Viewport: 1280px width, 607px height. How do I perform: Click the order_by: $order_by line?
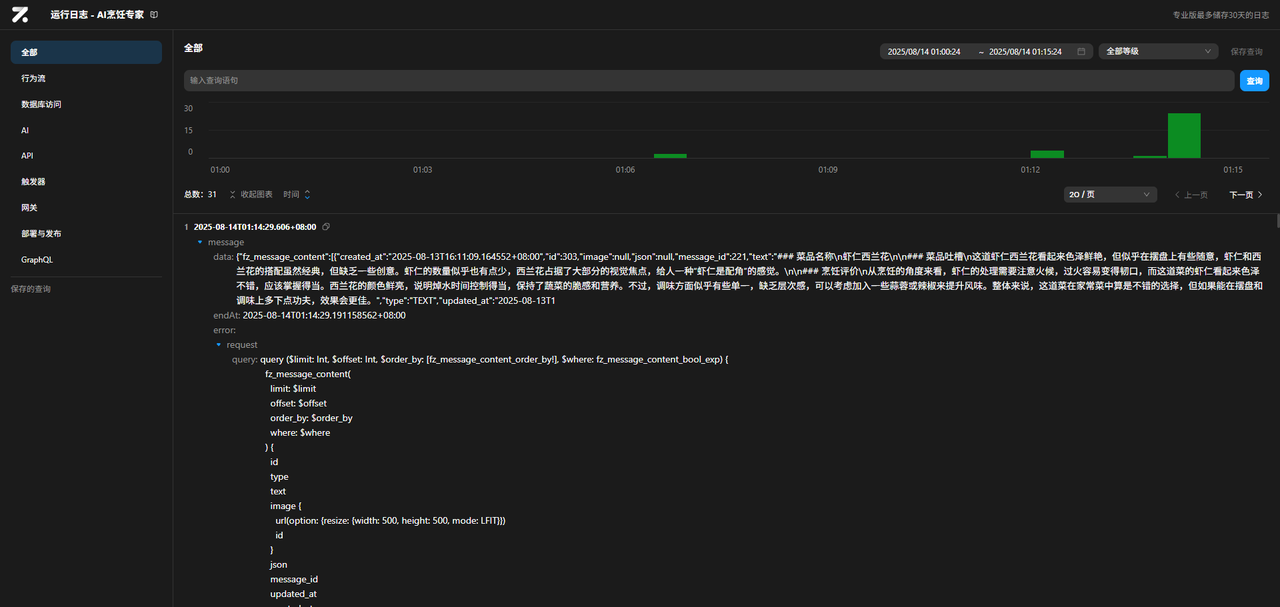point(311,418)
